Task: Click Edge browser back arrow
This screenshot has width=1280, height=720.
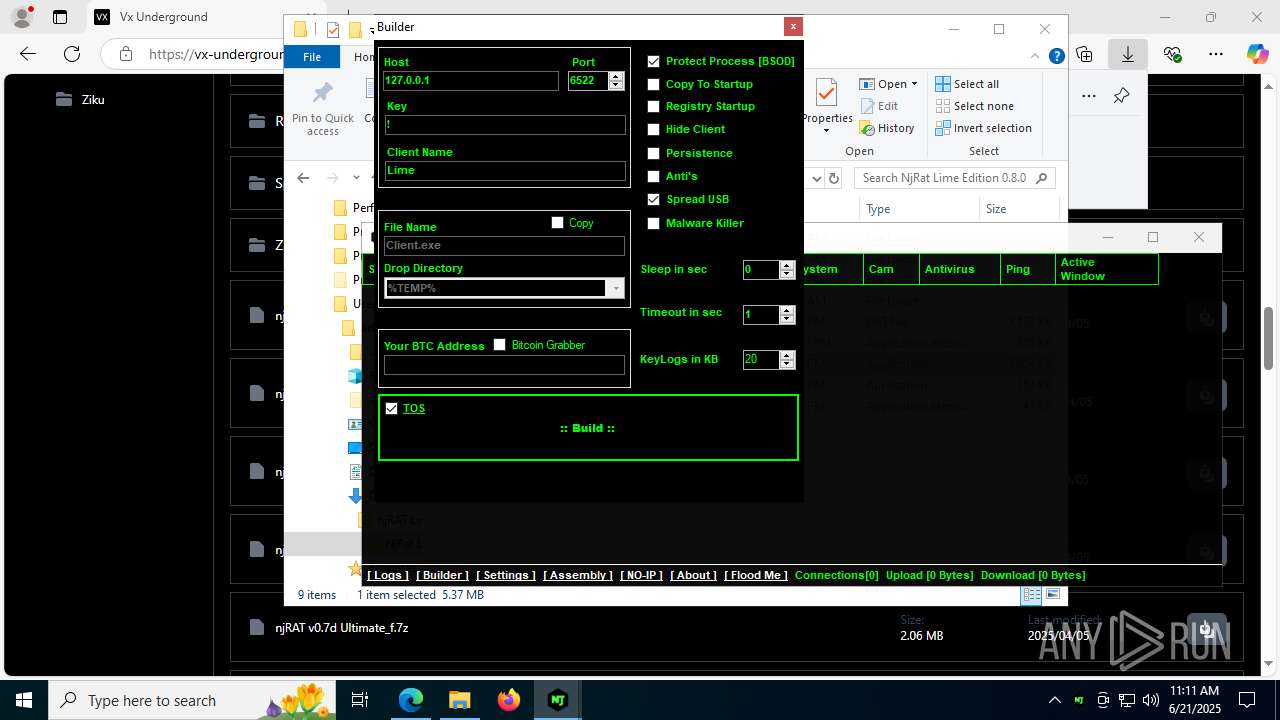Action: pyautogui.click(x=28, y=54)
